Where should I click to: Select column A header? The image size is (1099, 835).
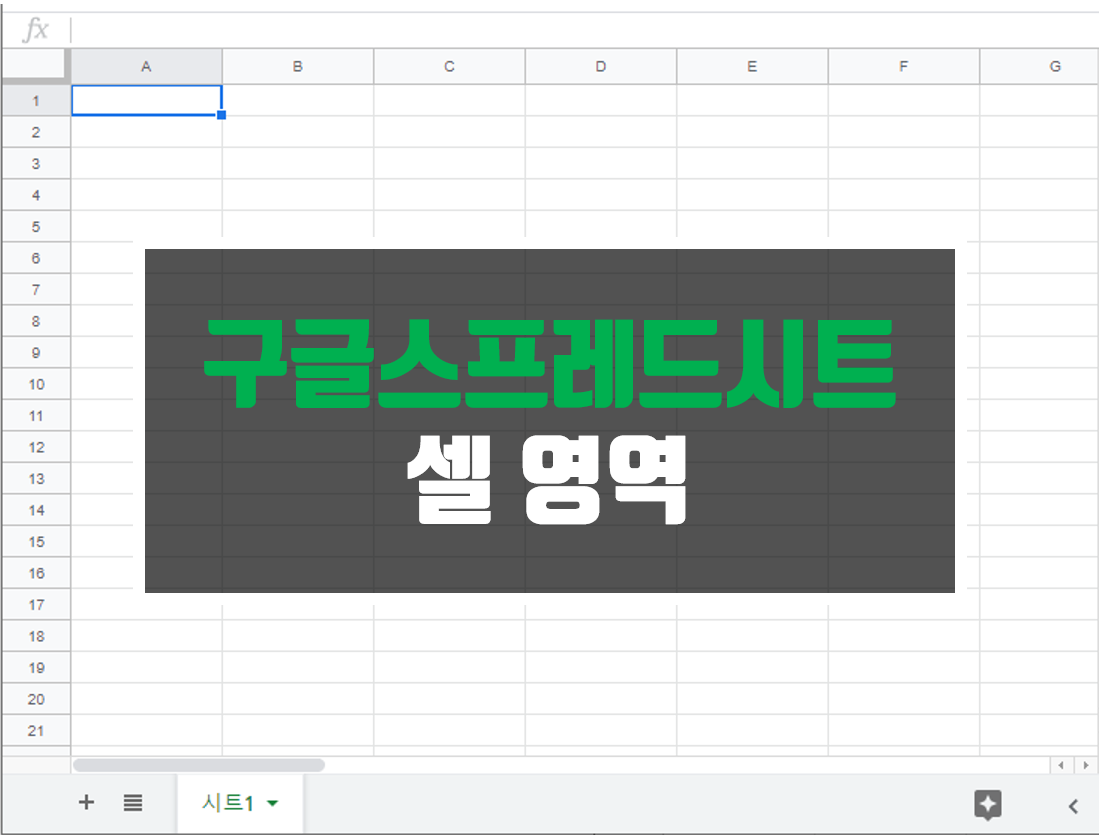click(146, 67)
